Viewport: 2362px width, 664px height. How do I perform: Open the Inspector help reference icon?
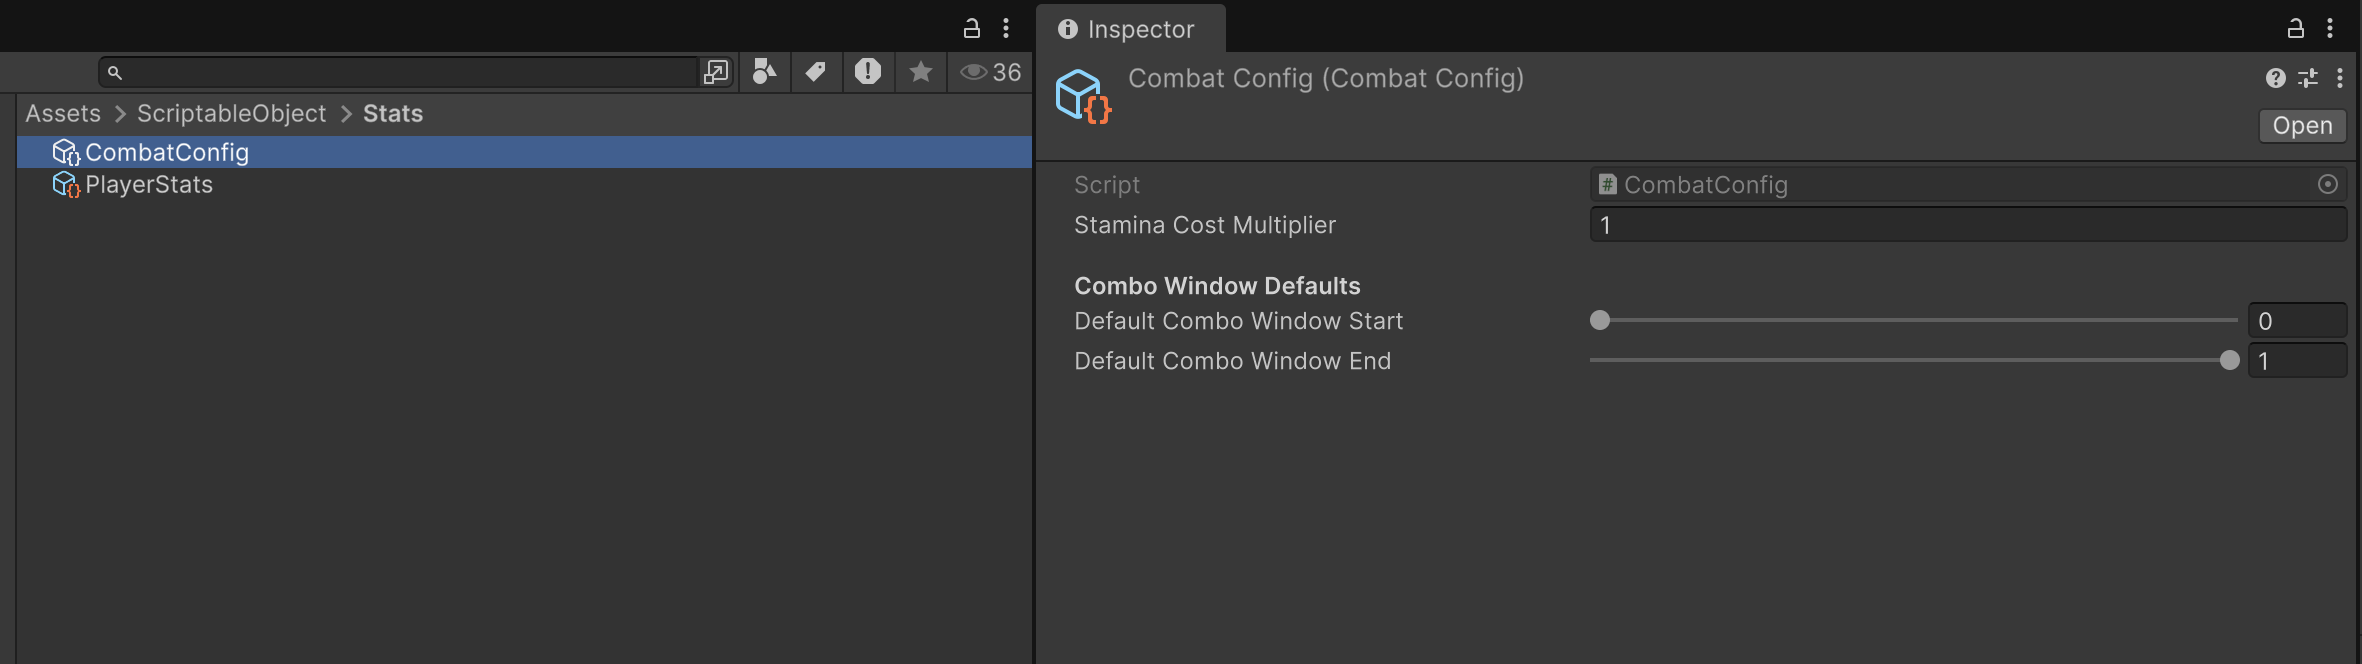click(x=2275, y=78)
